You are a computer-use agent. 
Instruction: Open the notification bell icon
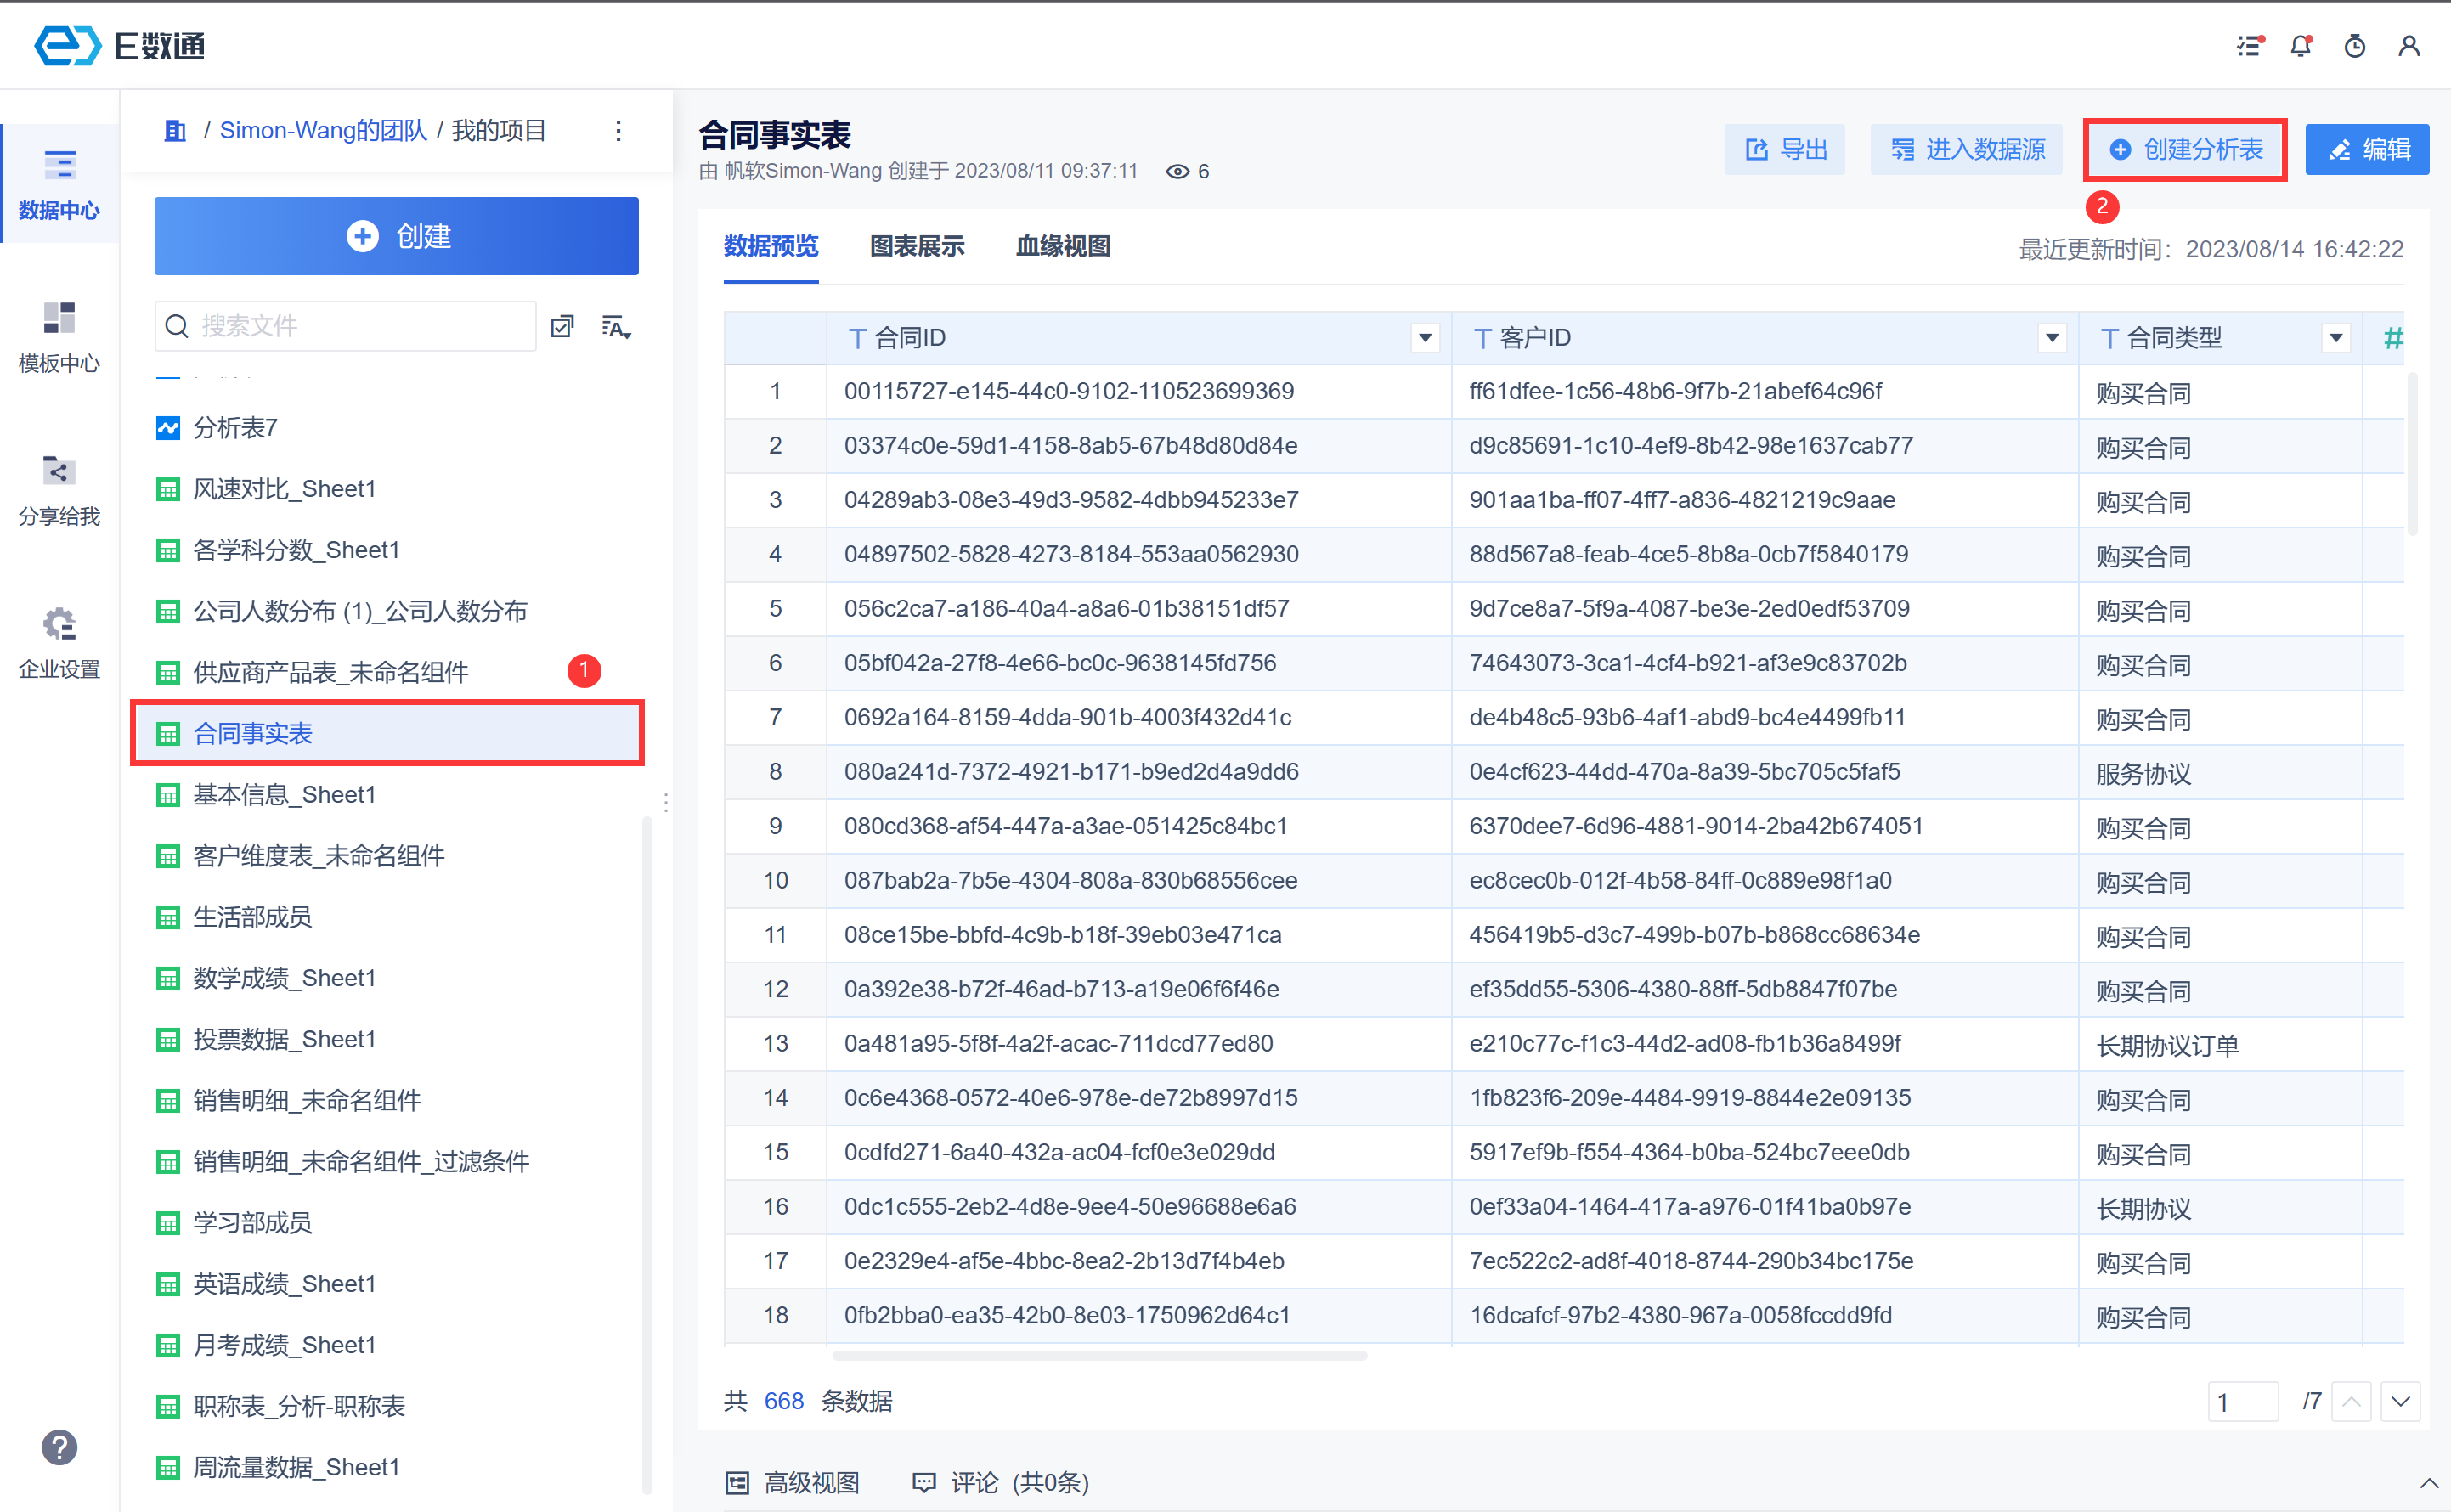tap(2300, 46)
